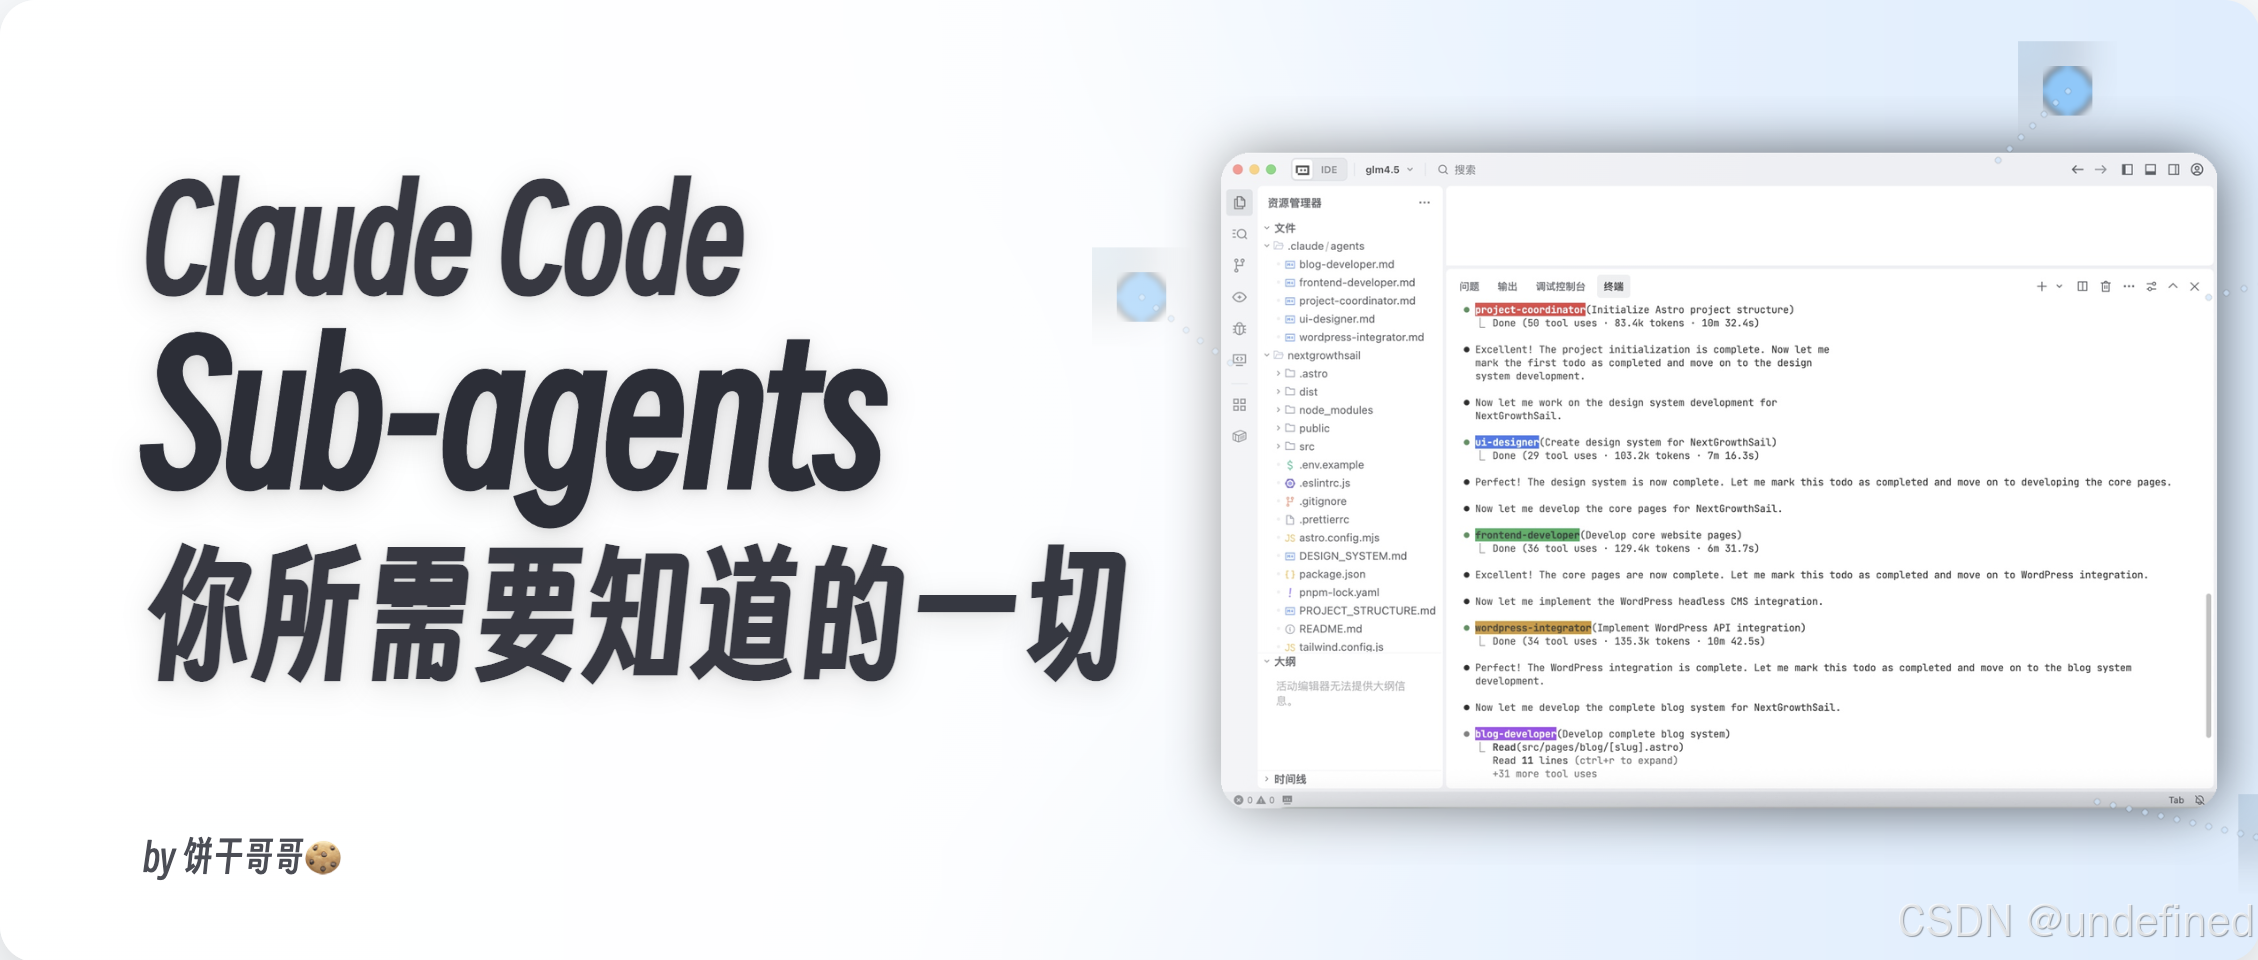The width and height of the screenshot is (2258, 960).
Task: Collapse the 文件 section
Action: click(1280, 228)
